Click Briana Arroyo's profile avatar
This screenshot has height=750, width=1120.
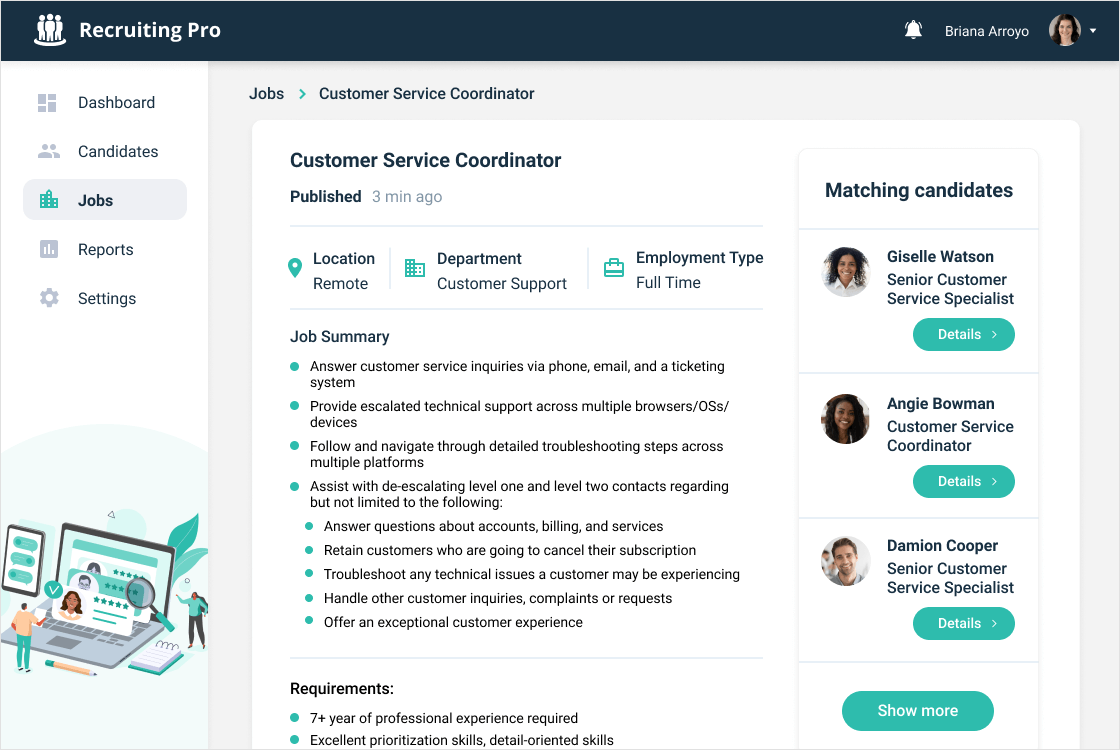[x=1064, y=30]
